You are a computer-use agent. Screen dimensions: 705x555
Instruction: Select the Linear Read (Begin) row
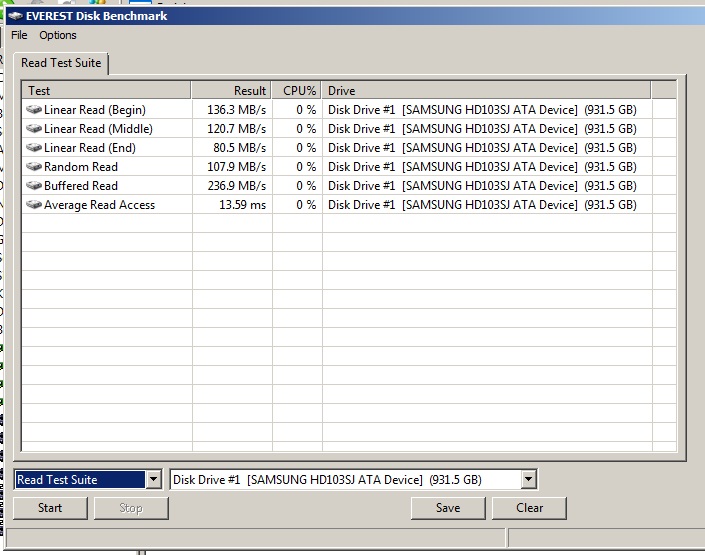pyautogui.click(x=349, y=109)
